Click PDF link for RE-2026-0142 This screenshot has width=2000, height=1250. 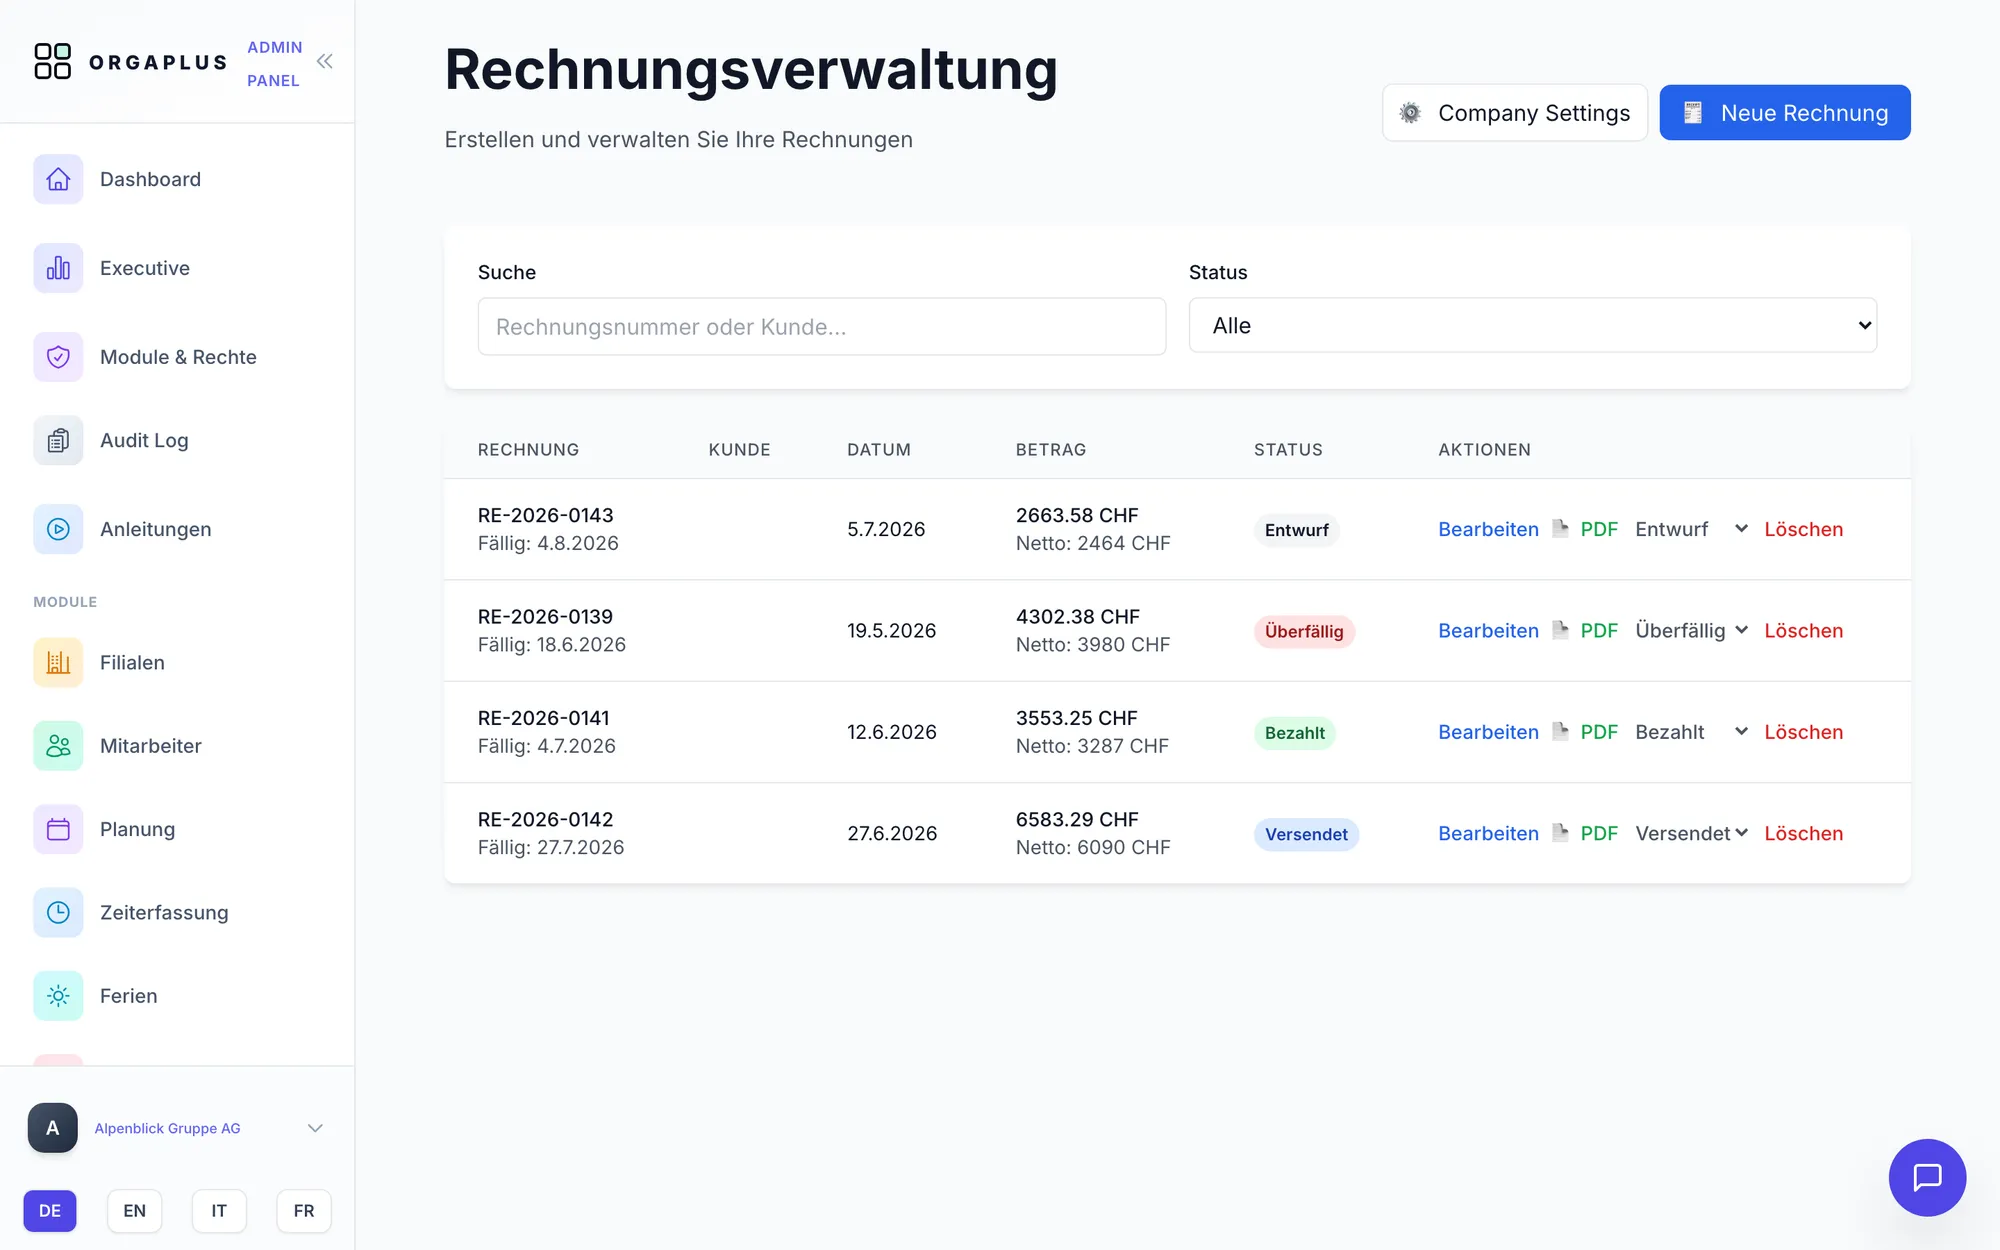tap(1599, 833)
